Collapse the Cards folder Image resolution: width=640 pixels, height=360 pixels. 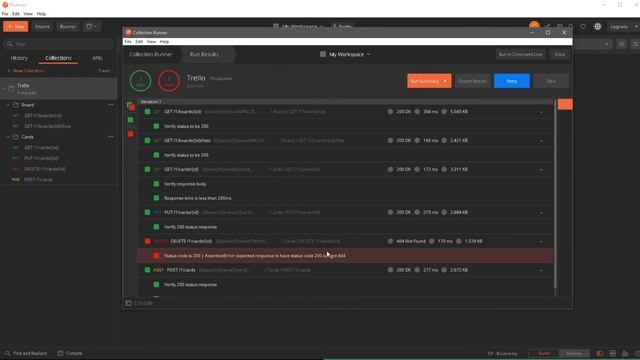tap(8, 137)
